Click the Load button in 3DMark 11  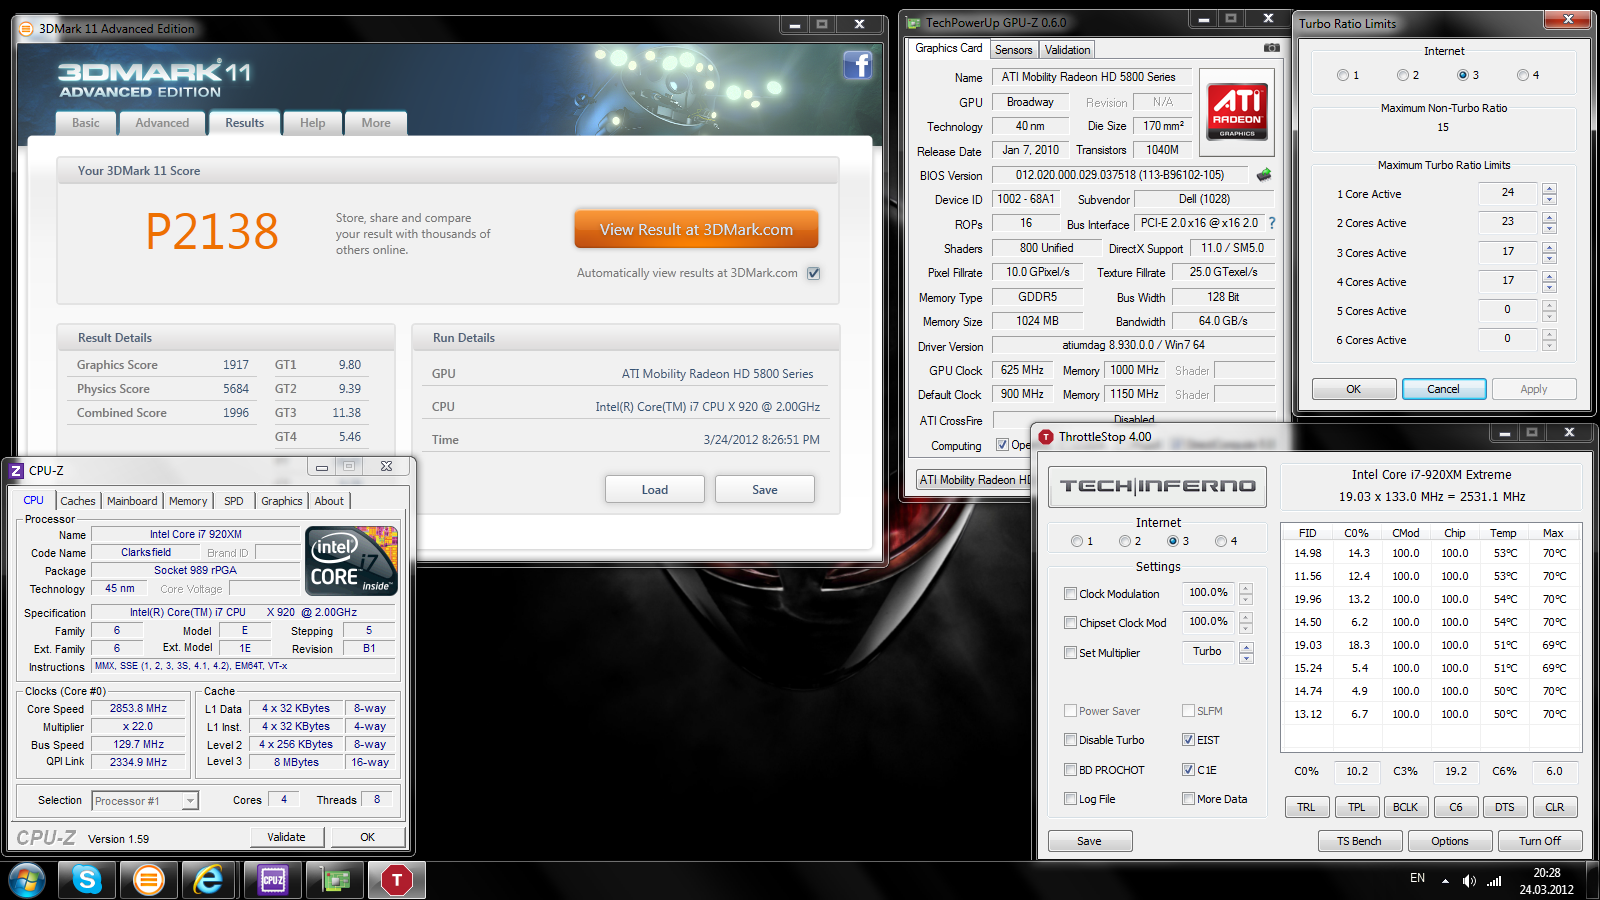[x=655, y=489]
